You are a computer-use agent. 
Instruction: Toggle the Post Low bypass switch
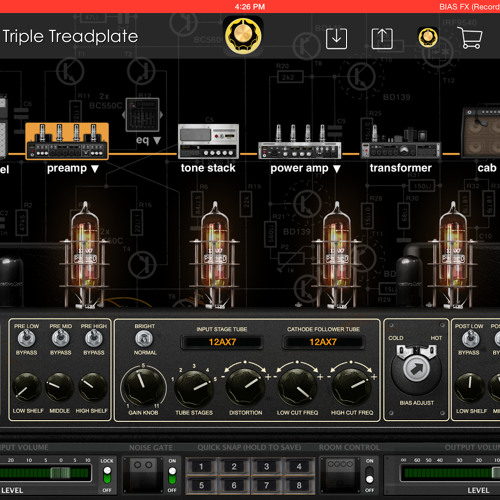tap(470, 338)
